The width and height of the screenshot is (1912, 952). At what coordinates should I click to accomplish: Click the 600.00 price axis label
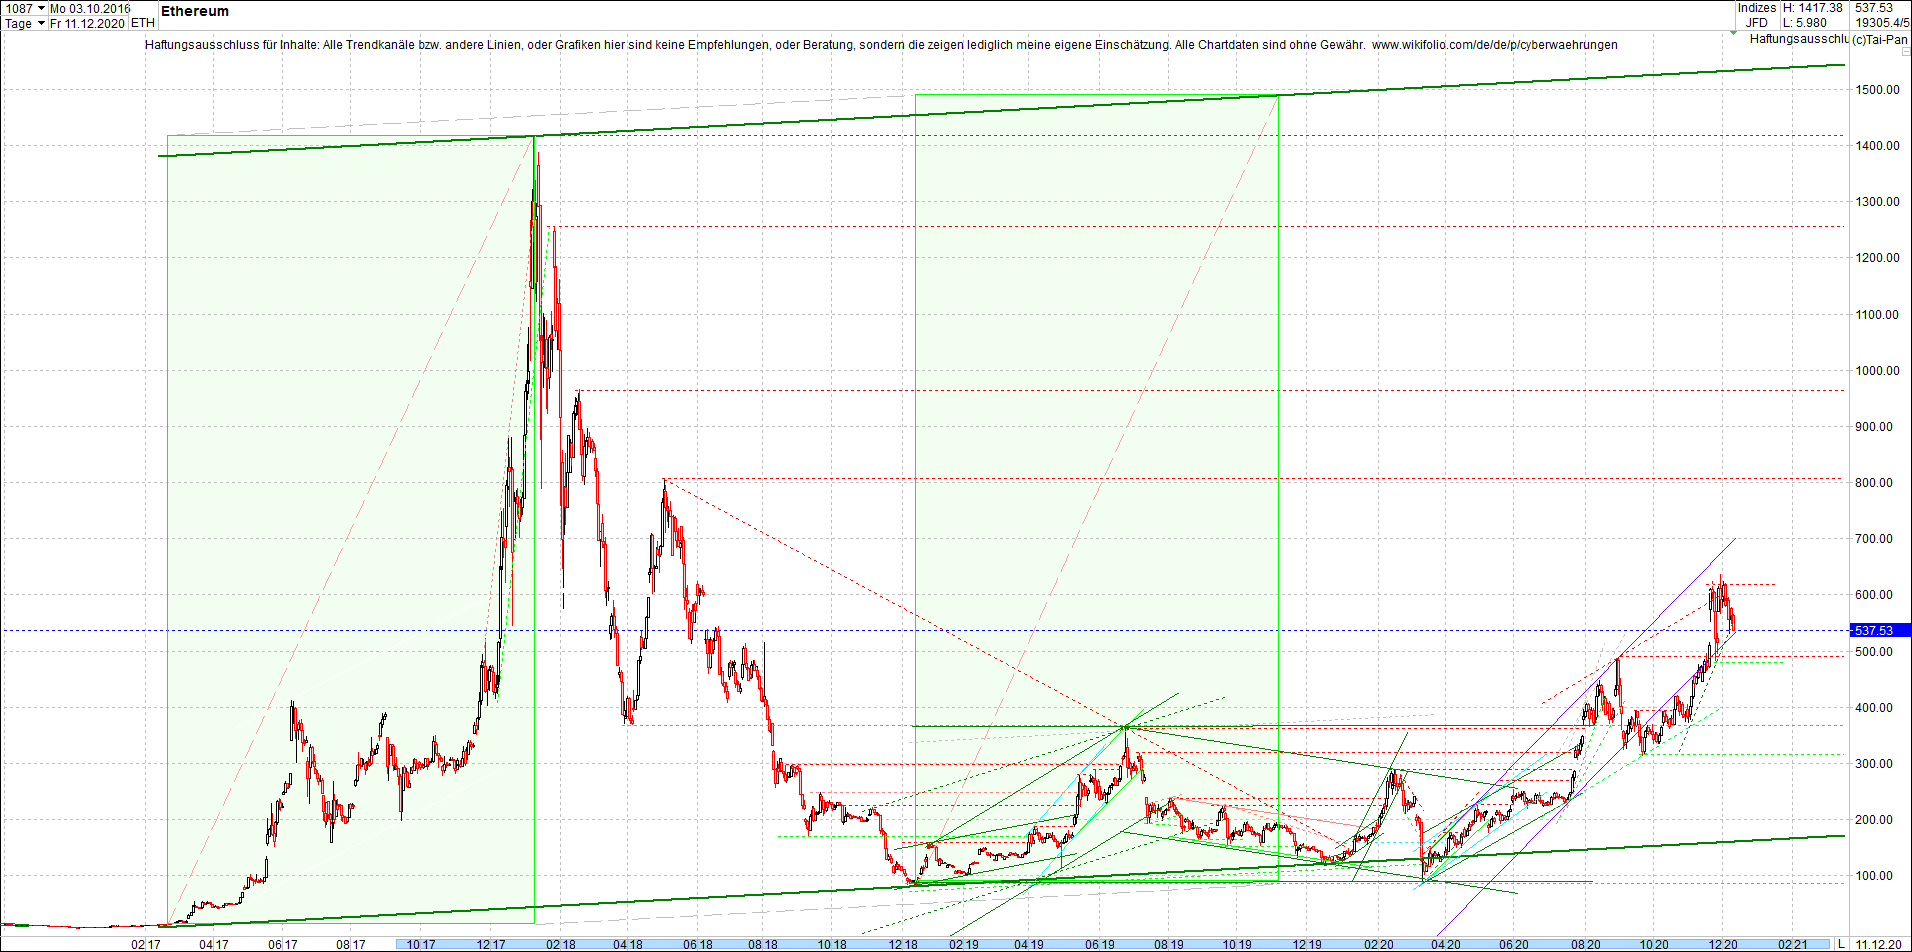pos(1875,595)
